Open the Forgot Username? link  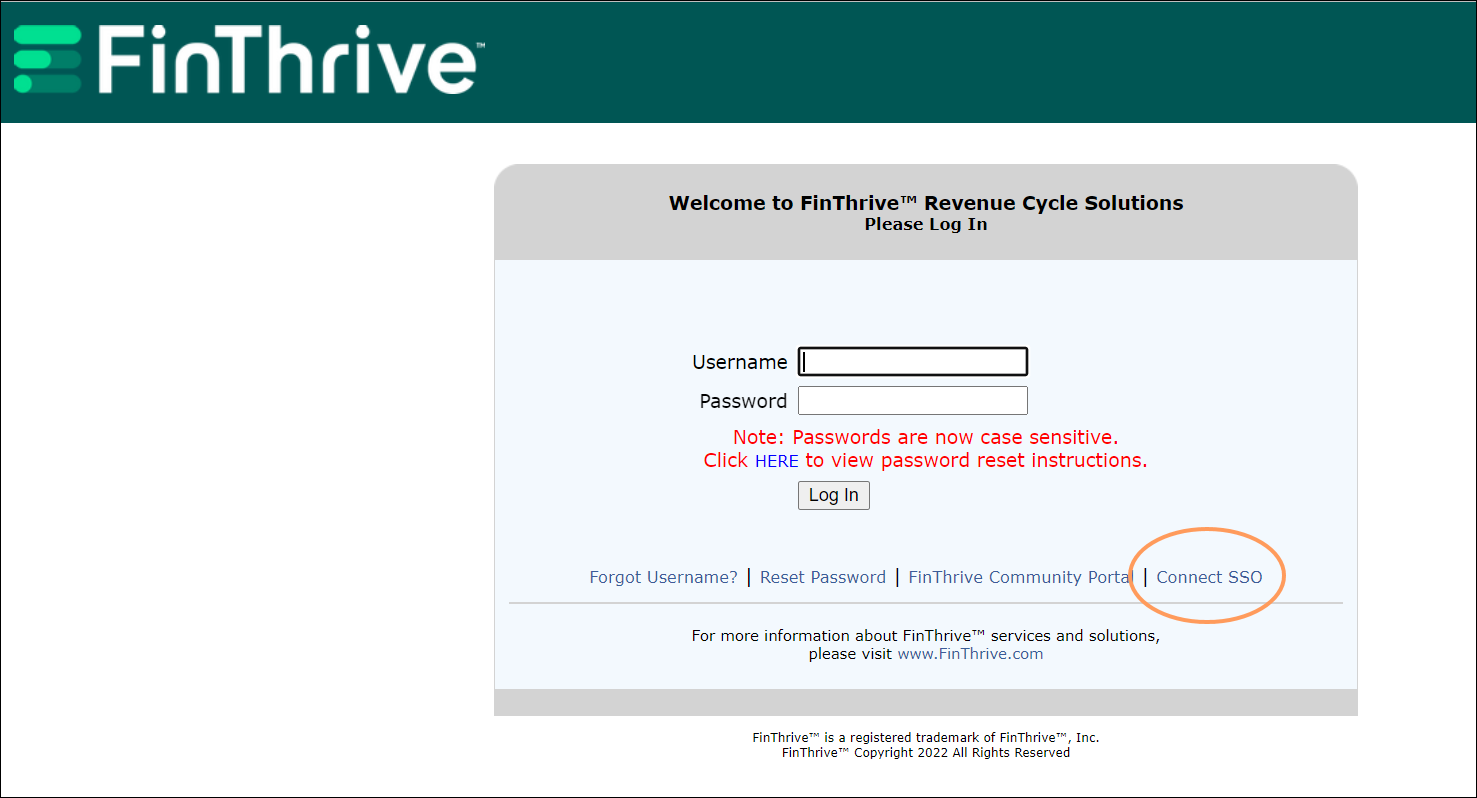pyautogui.click(x=663, y=577)
